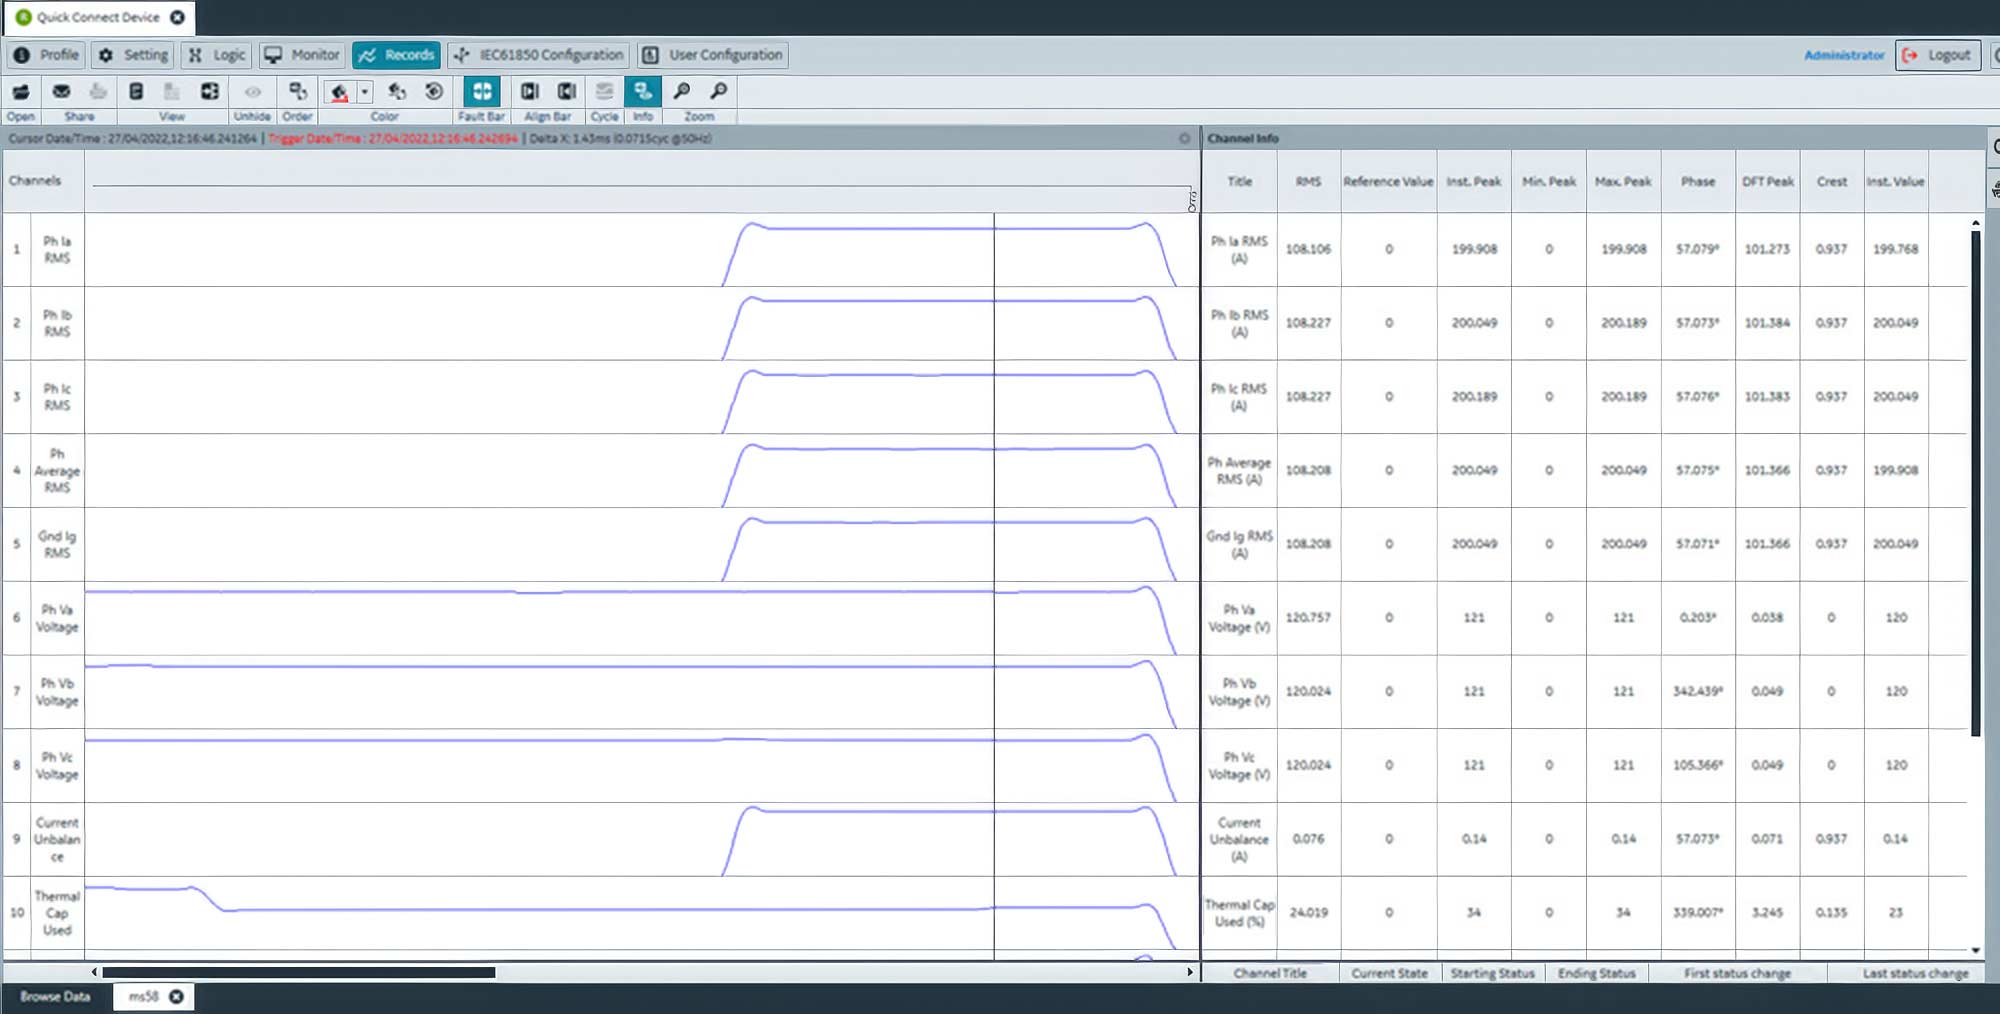The image size is (2000, 1014).
Task: Open the Color dropdown arrow
Action: [x=365, y=92]
